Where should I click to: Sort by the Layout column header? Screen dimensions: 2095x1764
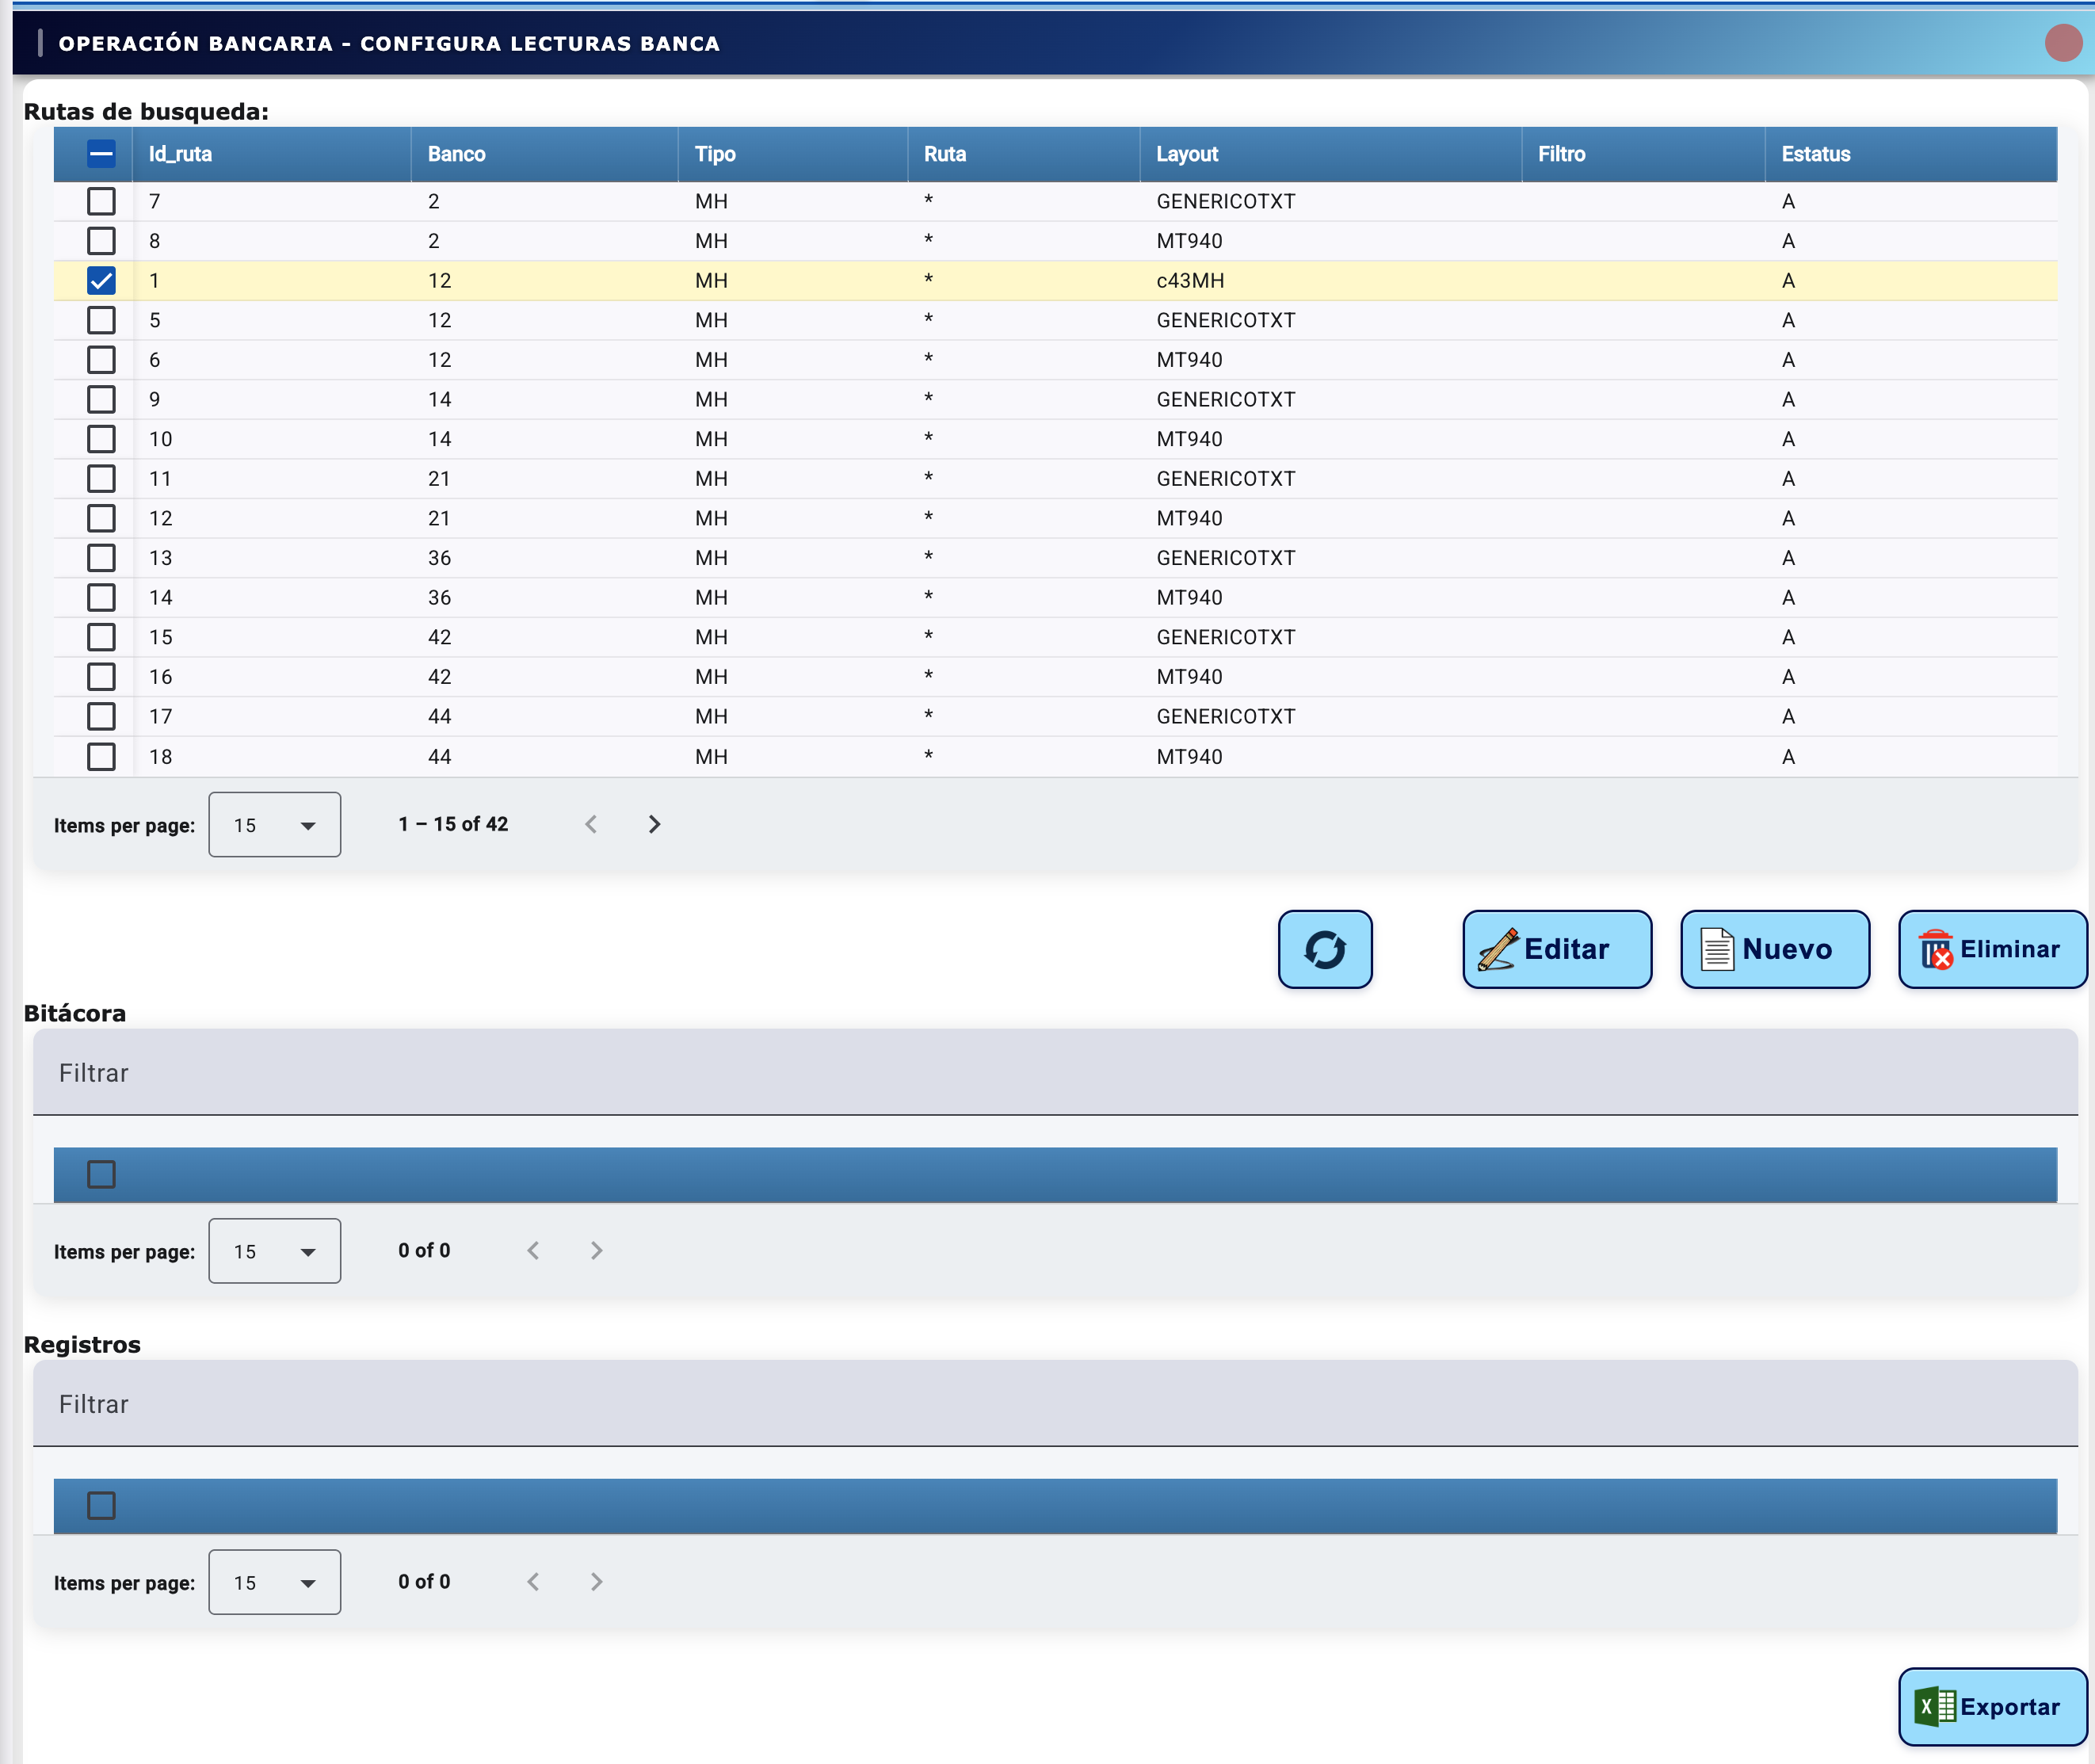click(x=1186, y=154)
